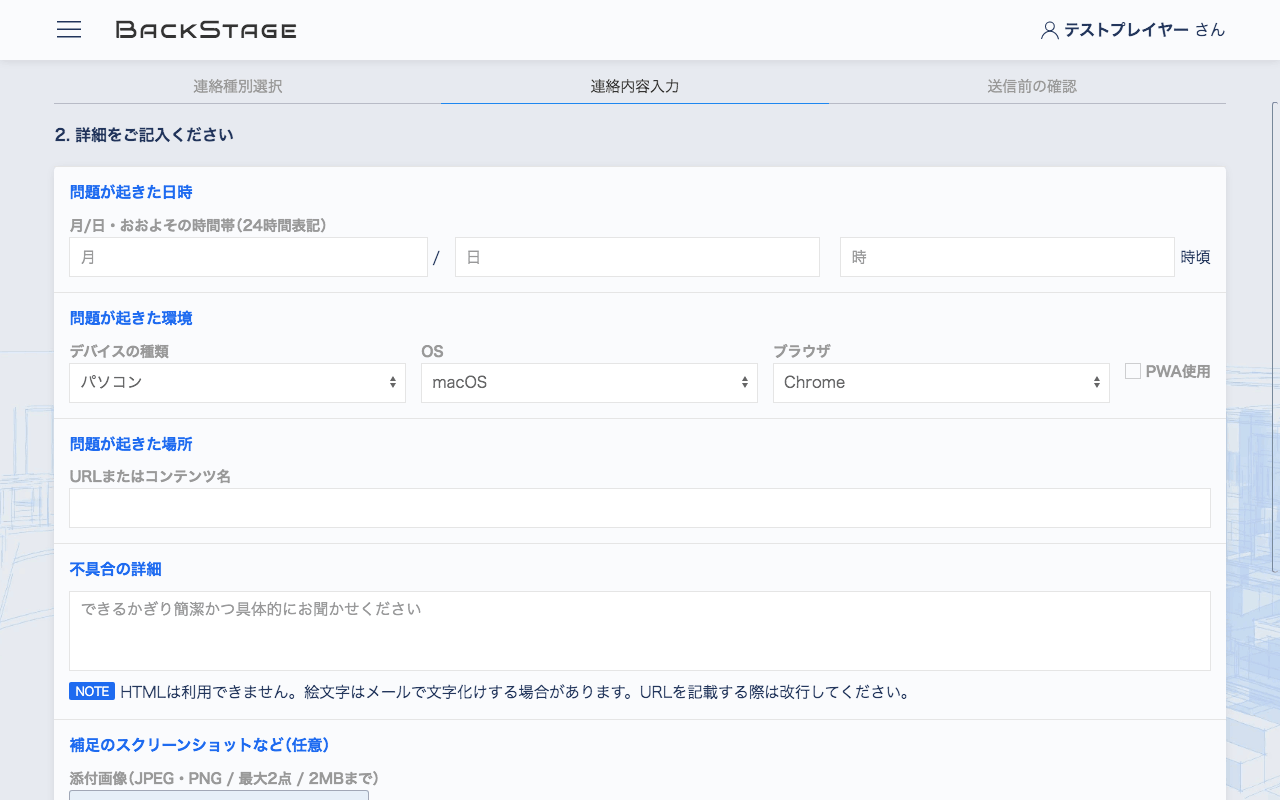Focus the 月 input field
Screen dimensions: 1280x800
[x=248, y=257]
